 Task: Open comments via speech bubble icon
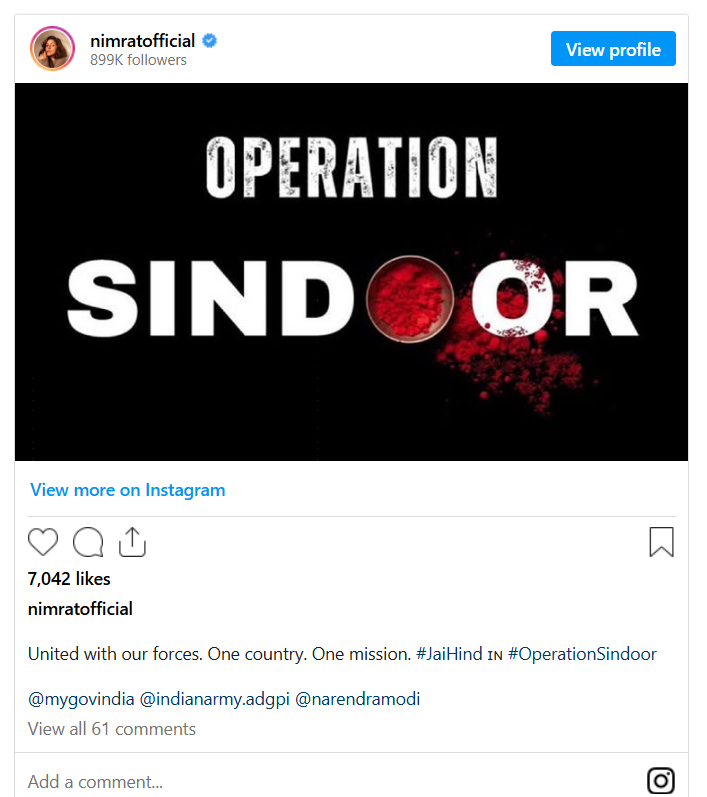(88, 542)
